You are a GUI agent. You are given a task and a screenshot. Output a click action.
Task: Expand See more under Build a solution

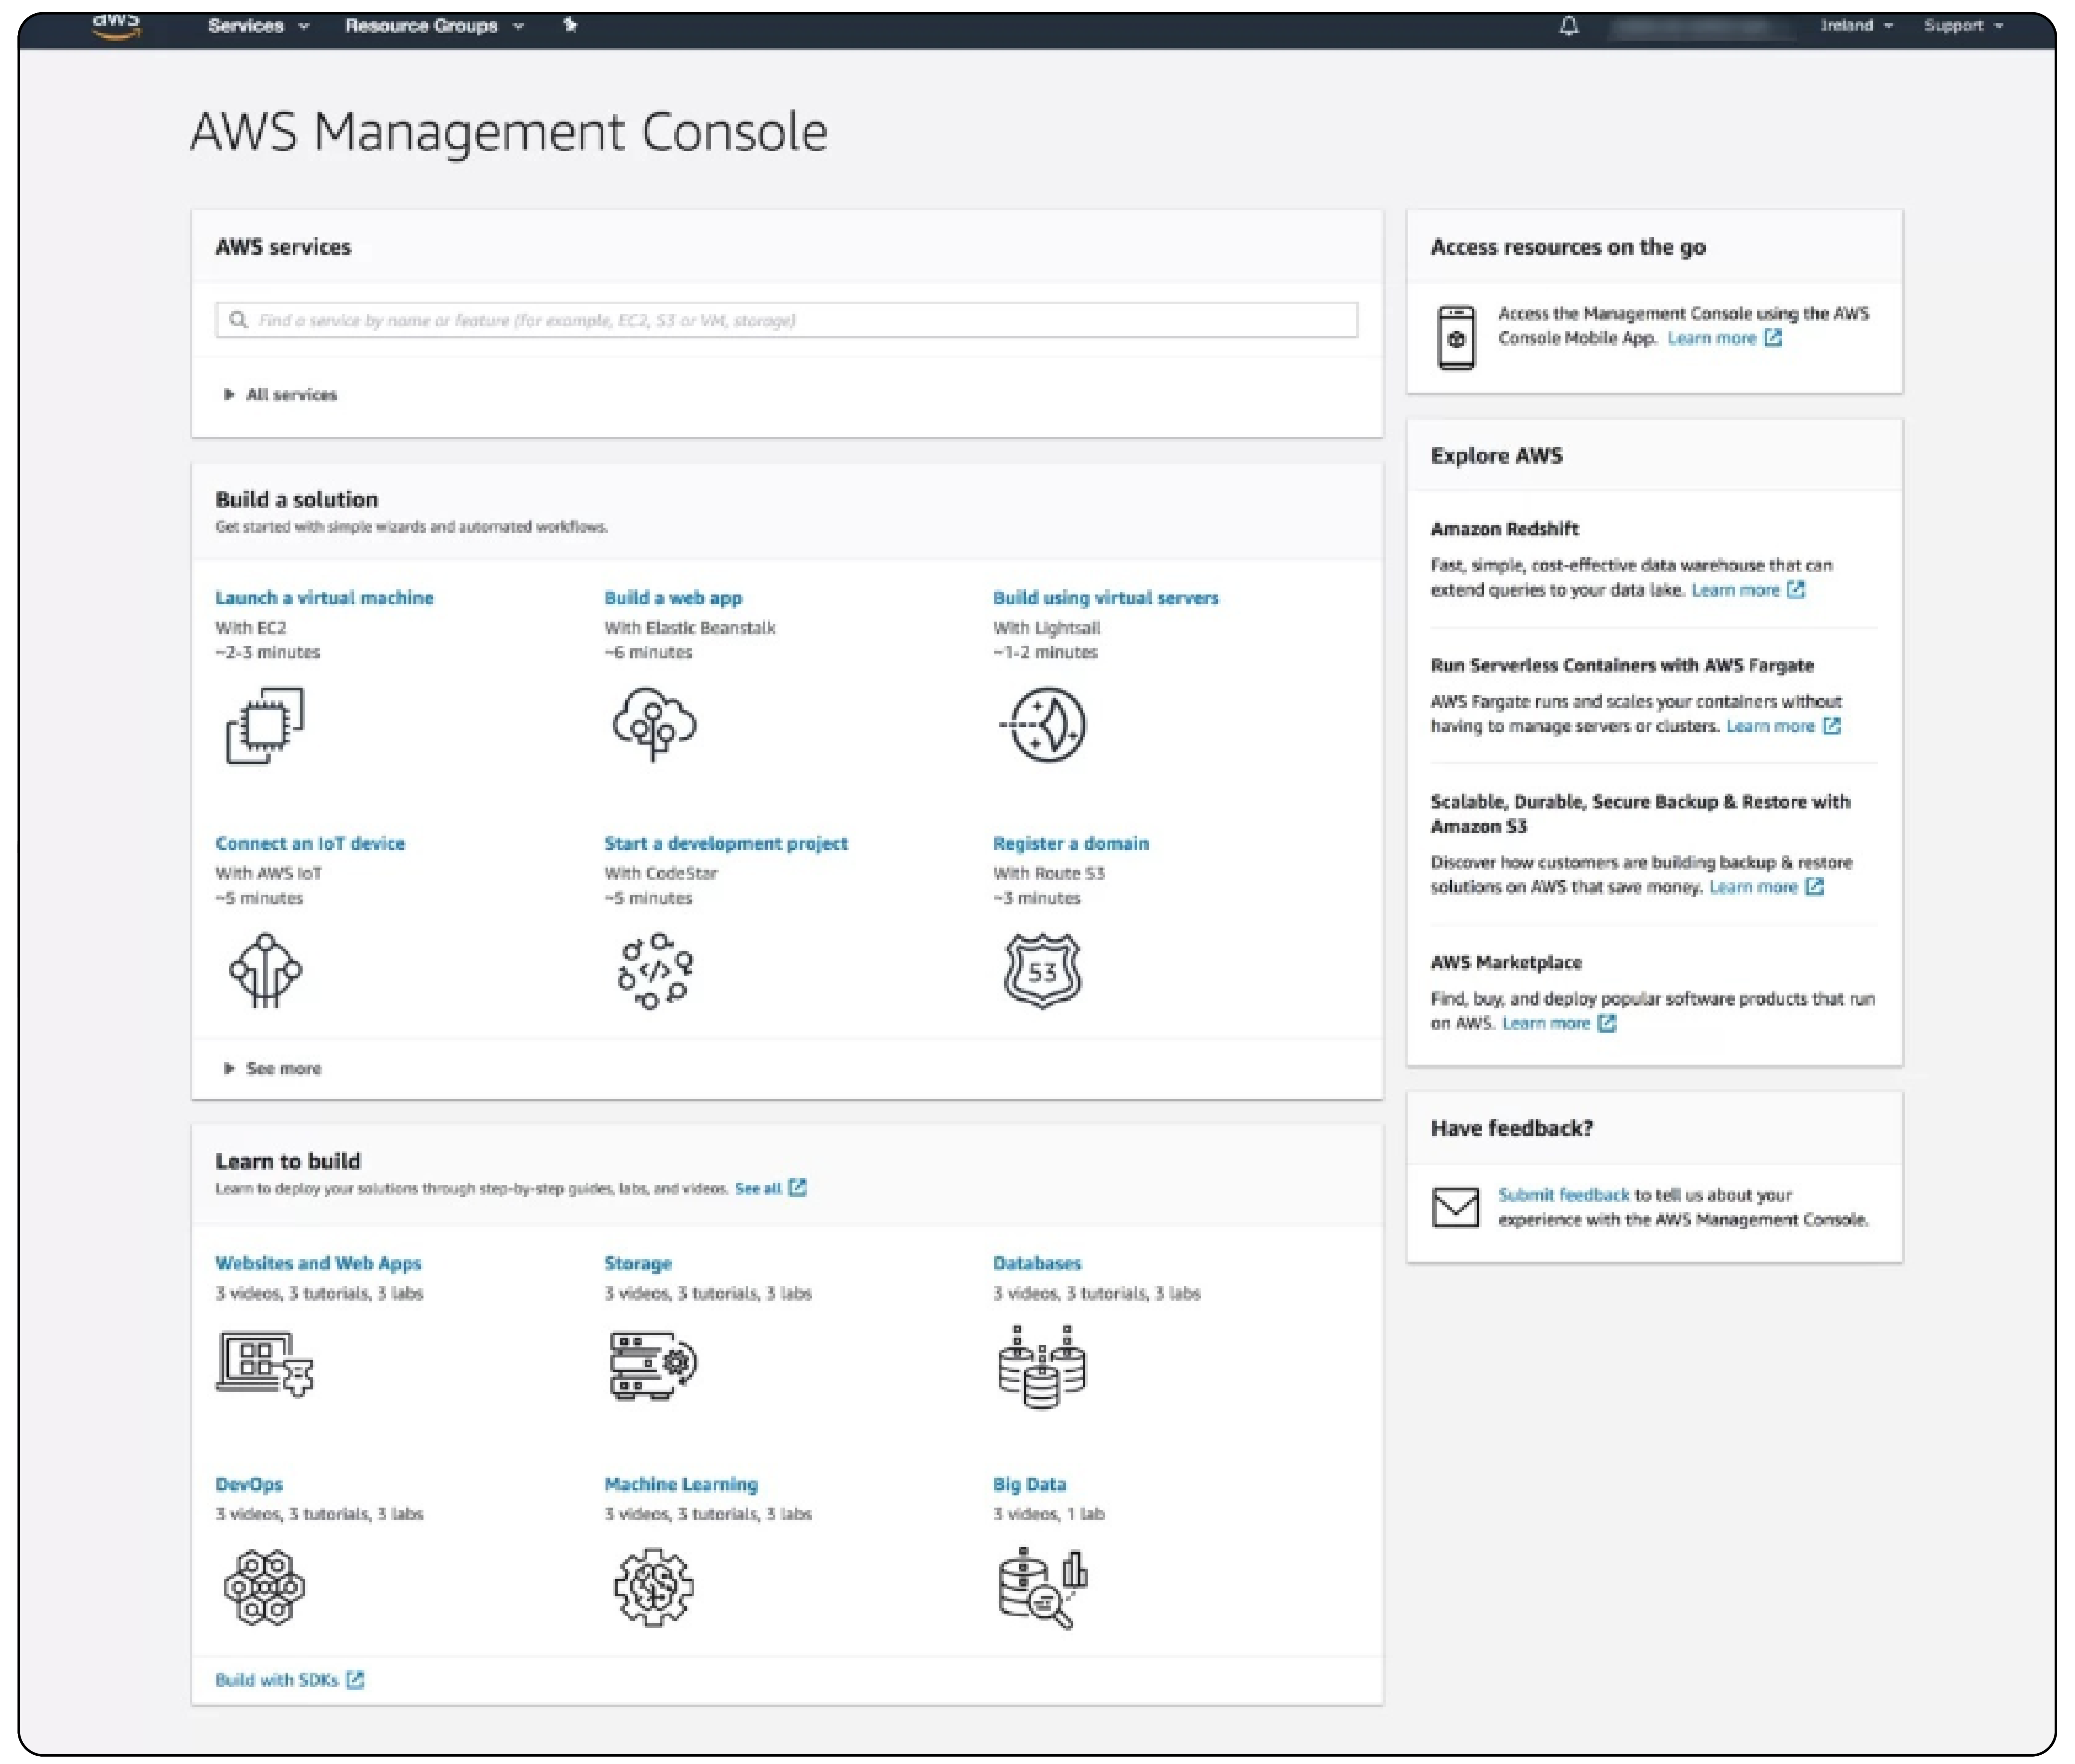coord(272,1069)
